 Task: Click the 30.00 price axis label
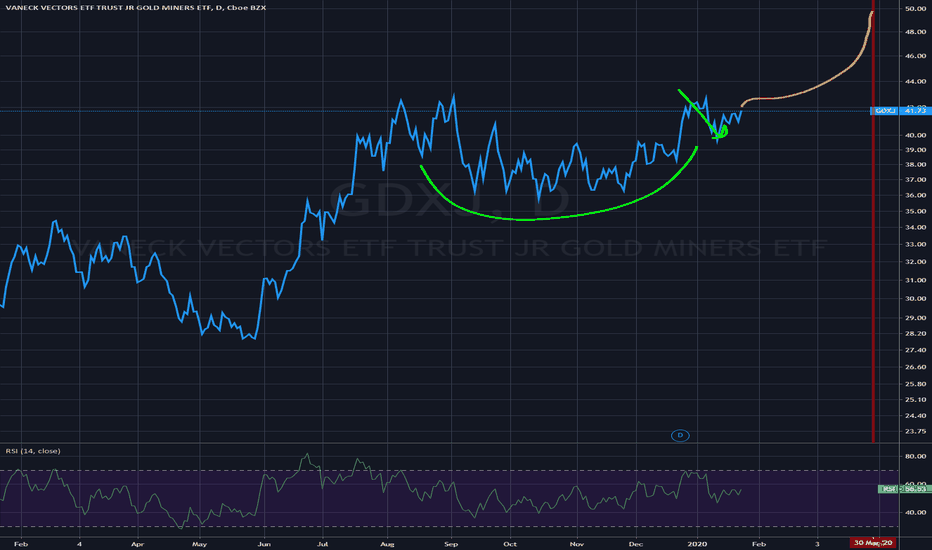pyautogui.click(x=915, y=298)
